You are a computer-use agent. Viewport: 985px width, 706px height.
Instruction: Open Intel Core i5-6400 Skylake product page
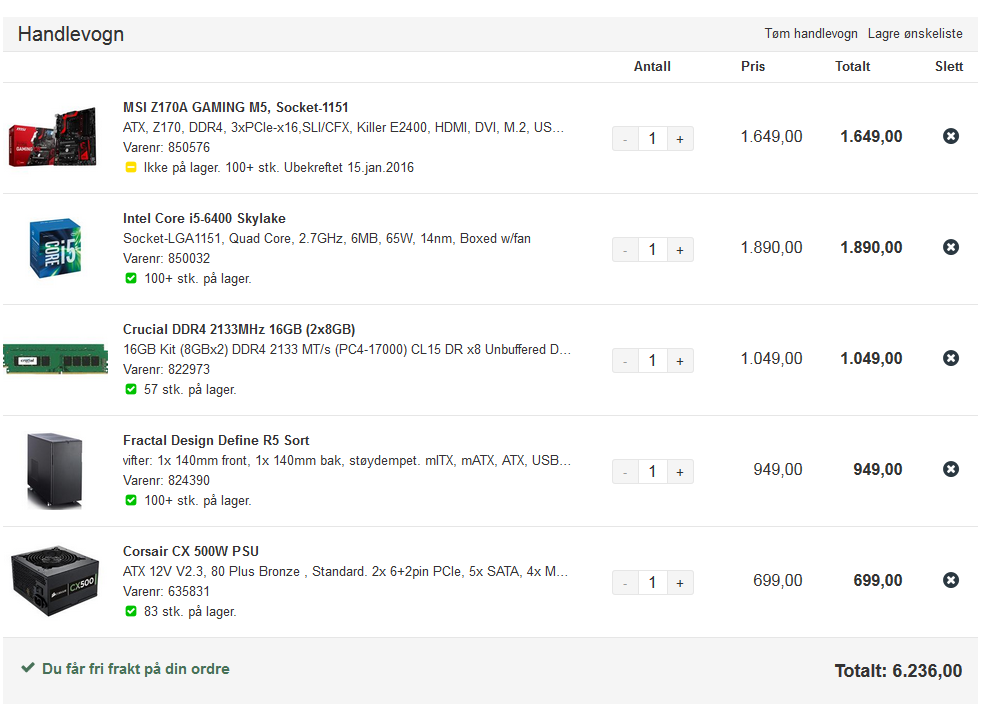coord(204,219)
